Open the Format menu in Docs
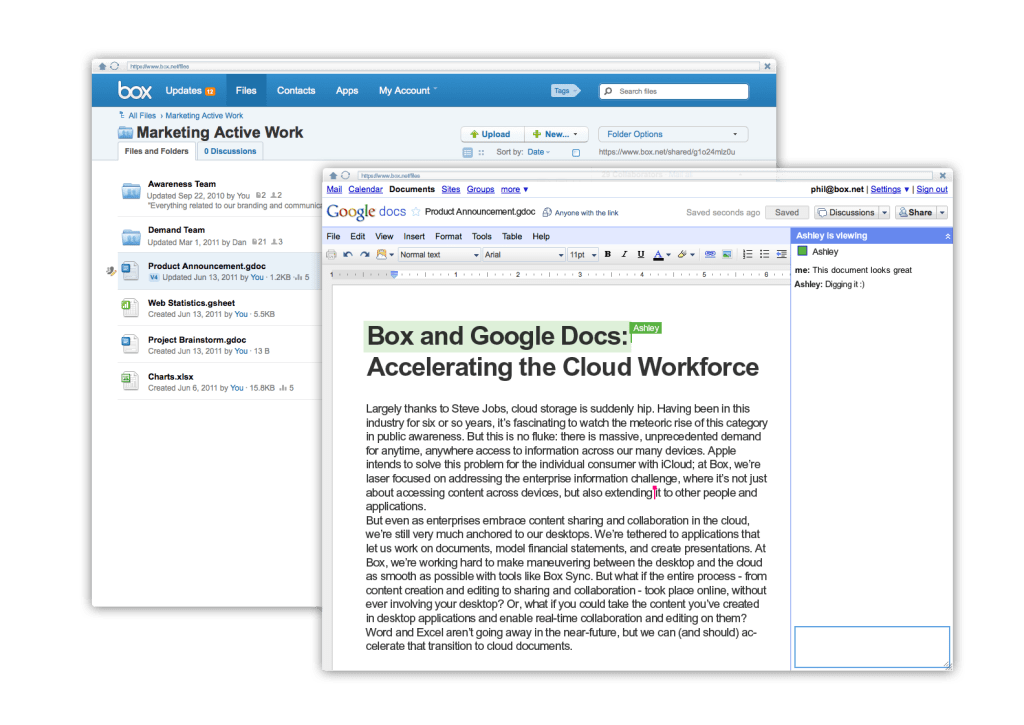This screenshot has height=725, width=1024. (448, 236)
